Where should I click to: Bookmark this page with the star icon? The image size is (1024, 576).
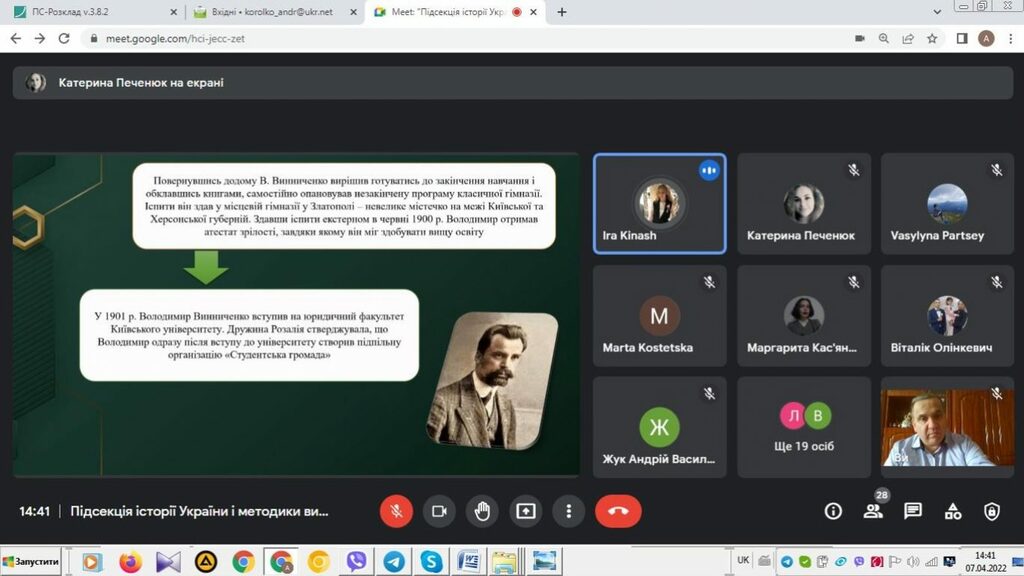click(932, 38)
